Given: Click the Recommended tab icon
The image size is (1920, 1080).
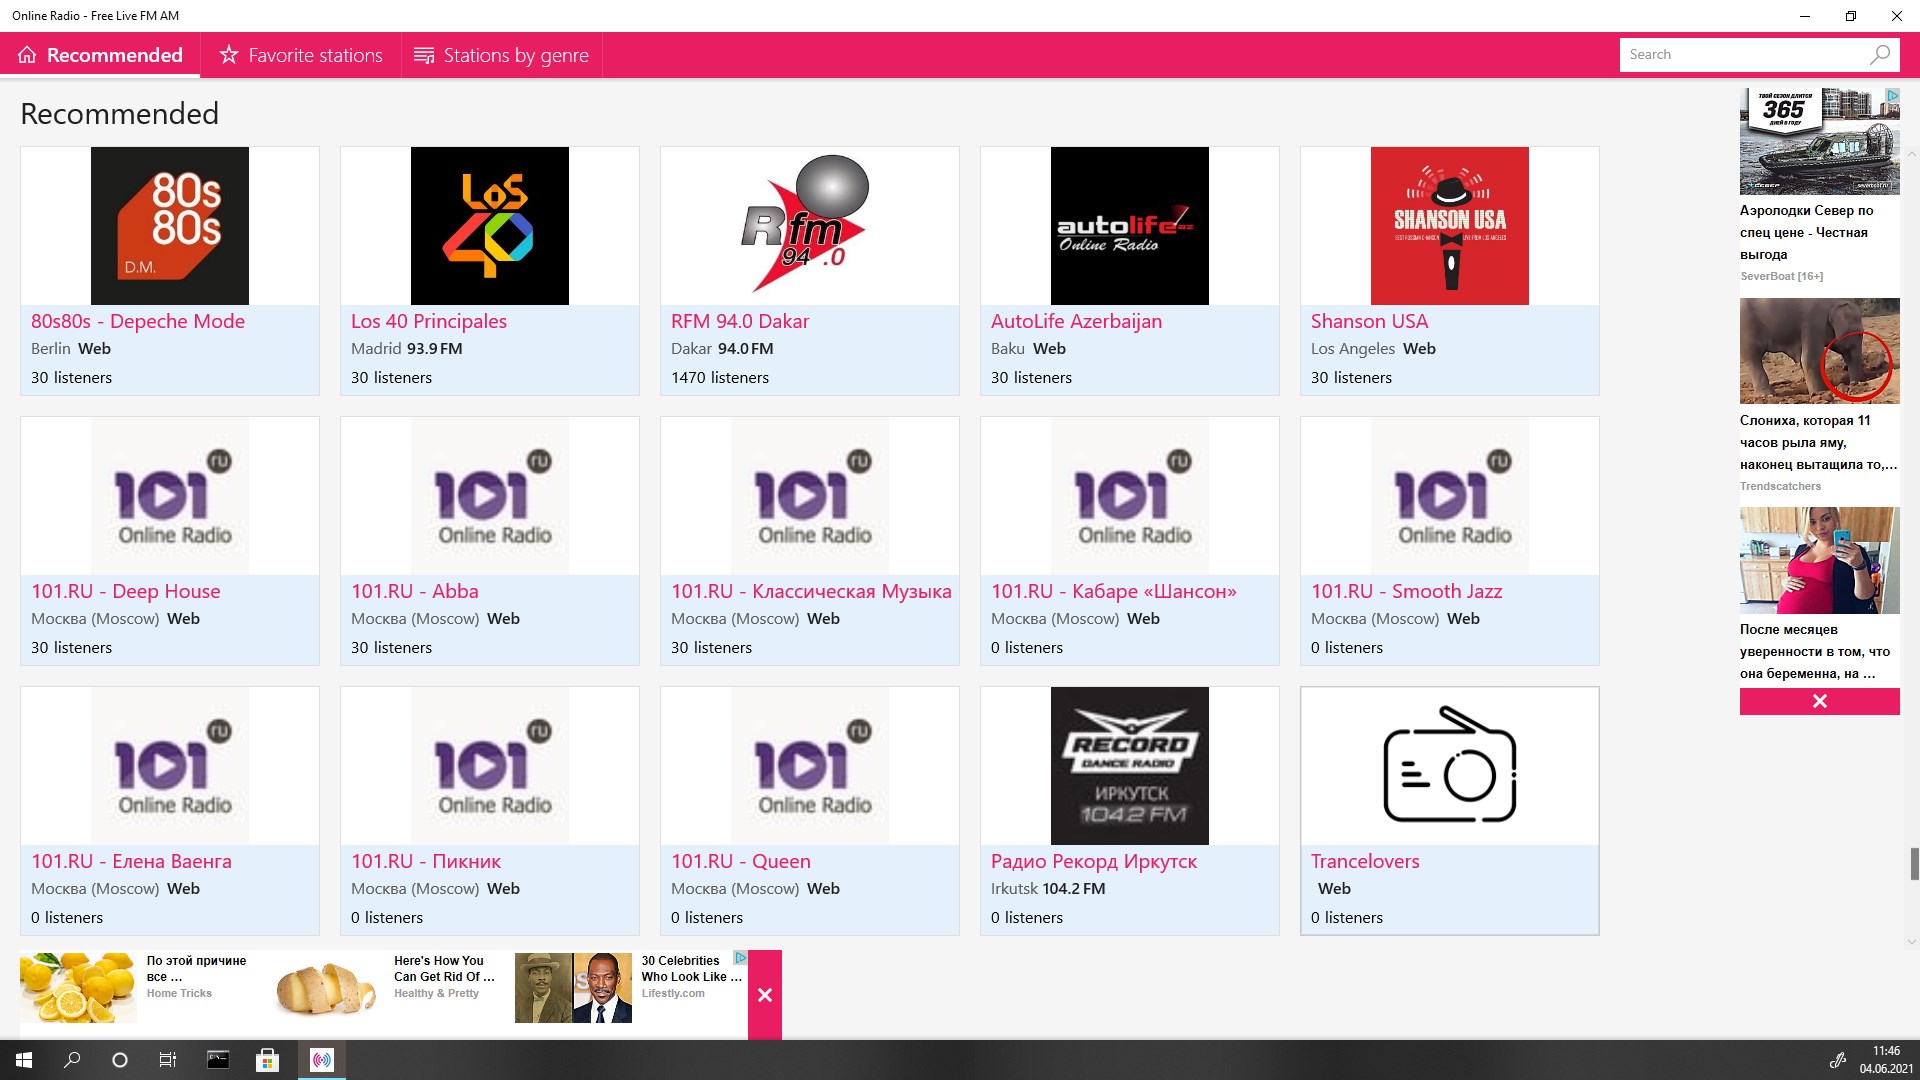Looking at the screenshot, I should [26, 54].
